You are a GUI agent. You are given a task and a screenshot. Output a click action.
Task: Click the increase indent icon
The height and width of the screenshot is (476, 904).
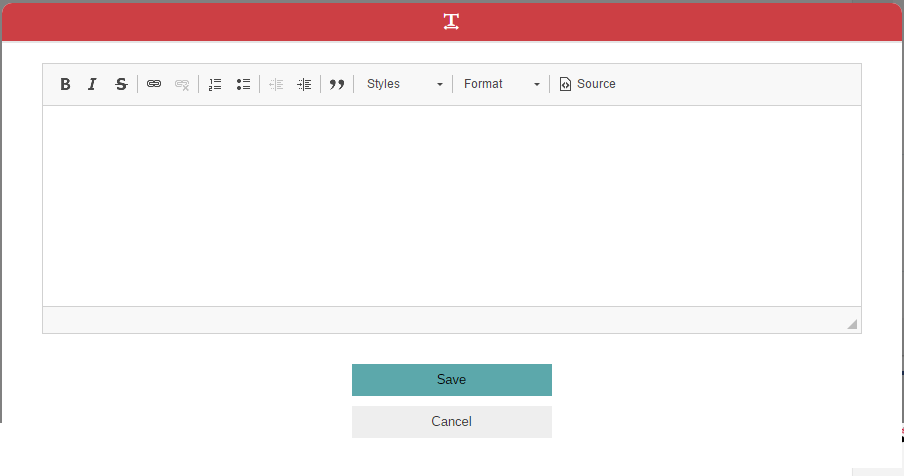[x=304, y=84]
